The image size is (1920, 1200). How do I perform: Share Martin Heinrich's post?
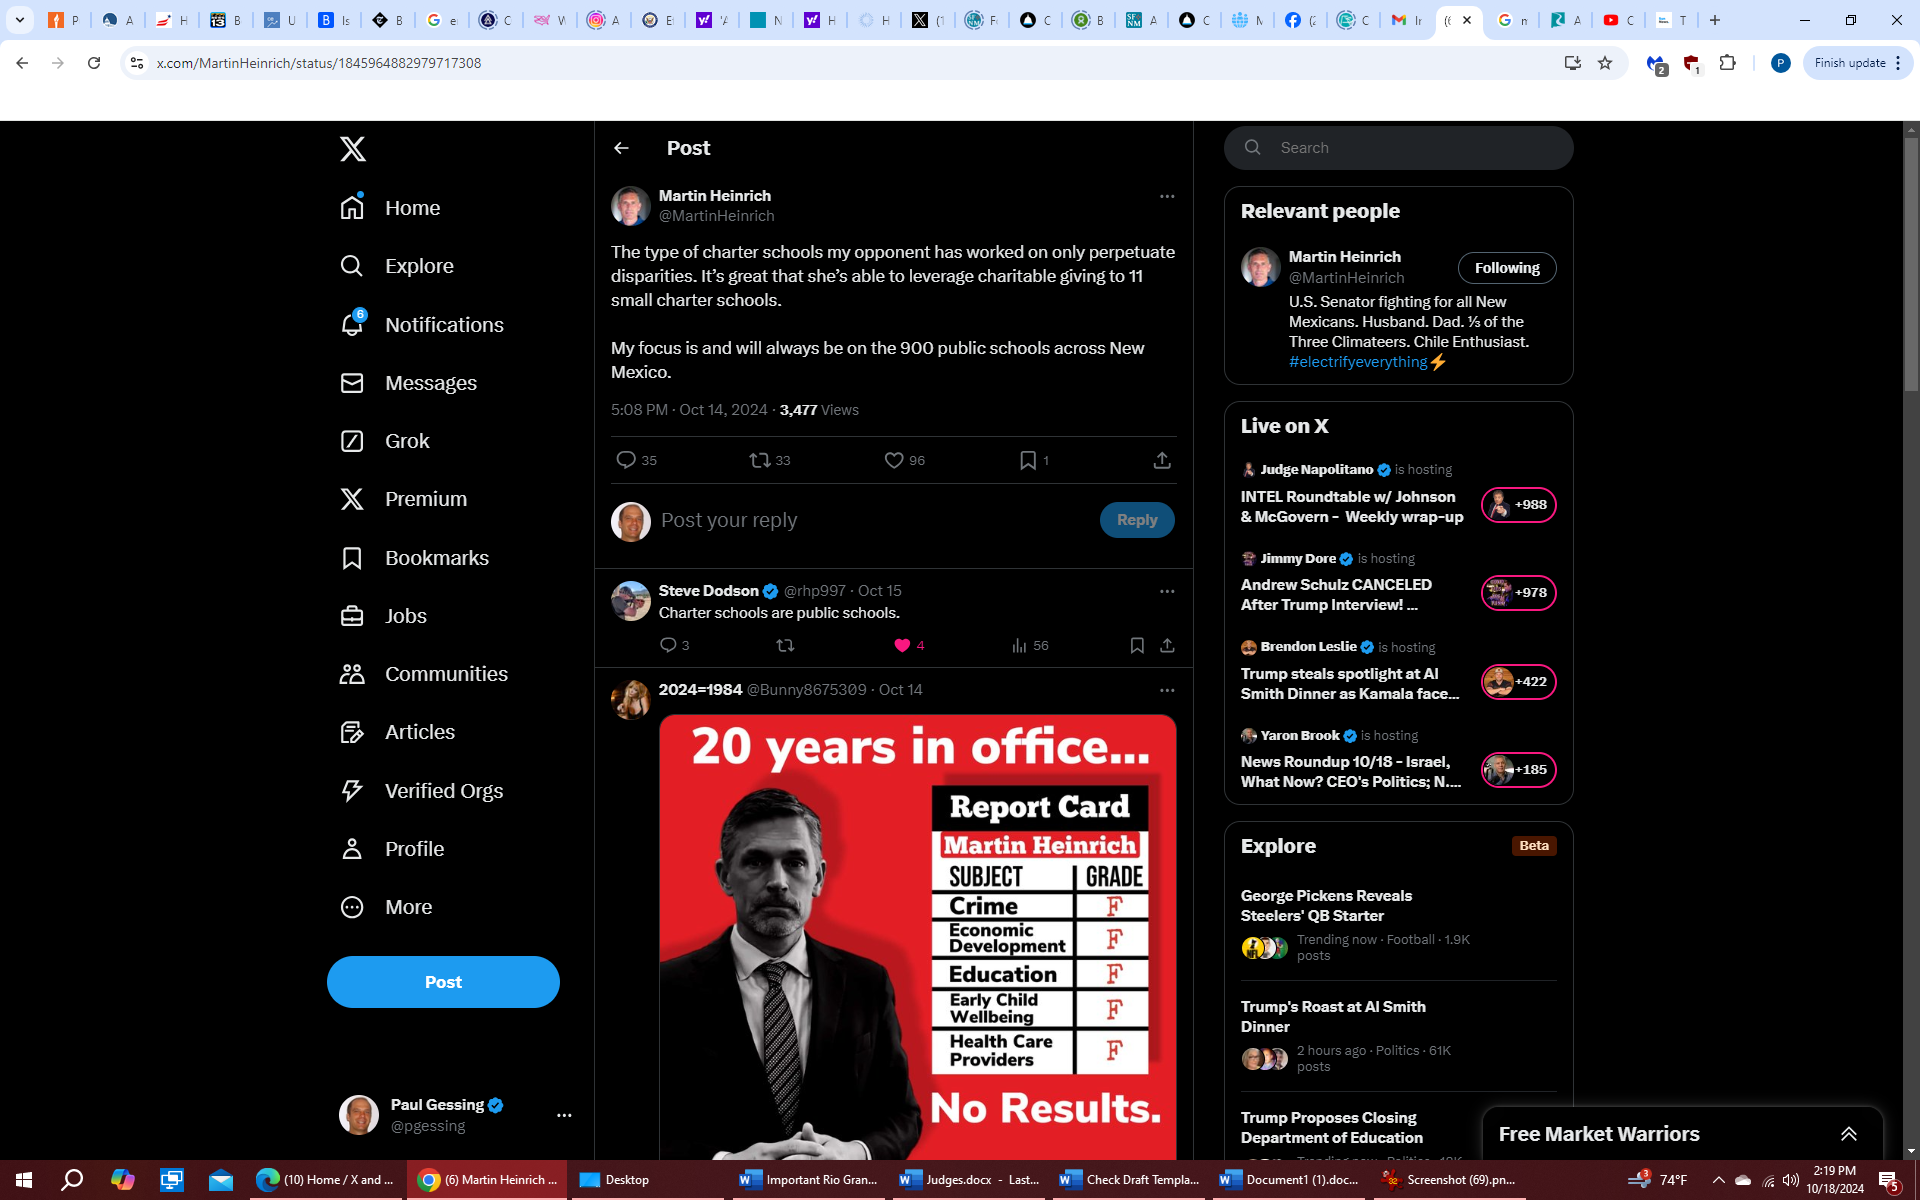pos(1161,460)
